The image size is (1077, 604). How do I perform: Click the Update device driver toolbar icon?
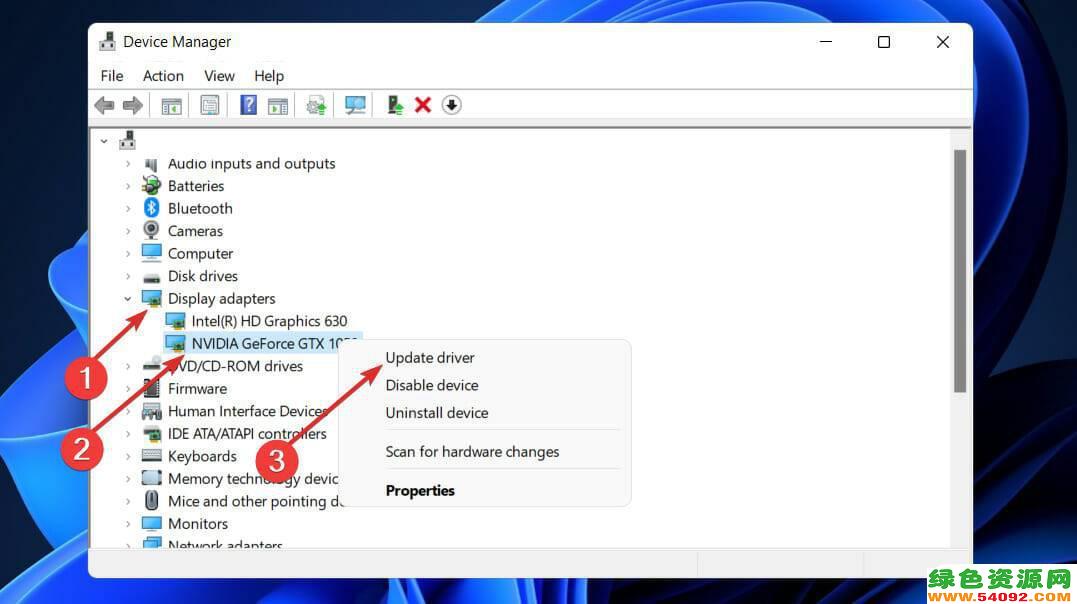point(316,105)
